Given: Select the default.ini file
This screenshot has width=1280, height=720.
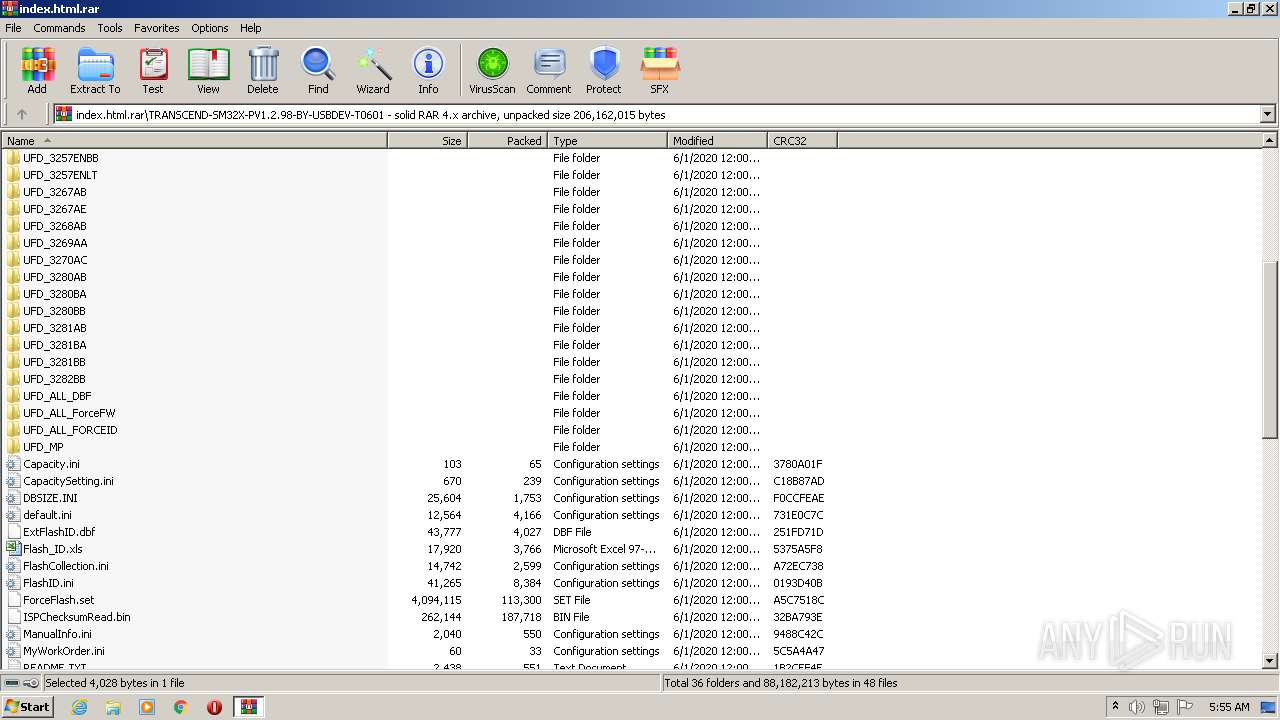Looking at the screenshot, I should [47, 515].
